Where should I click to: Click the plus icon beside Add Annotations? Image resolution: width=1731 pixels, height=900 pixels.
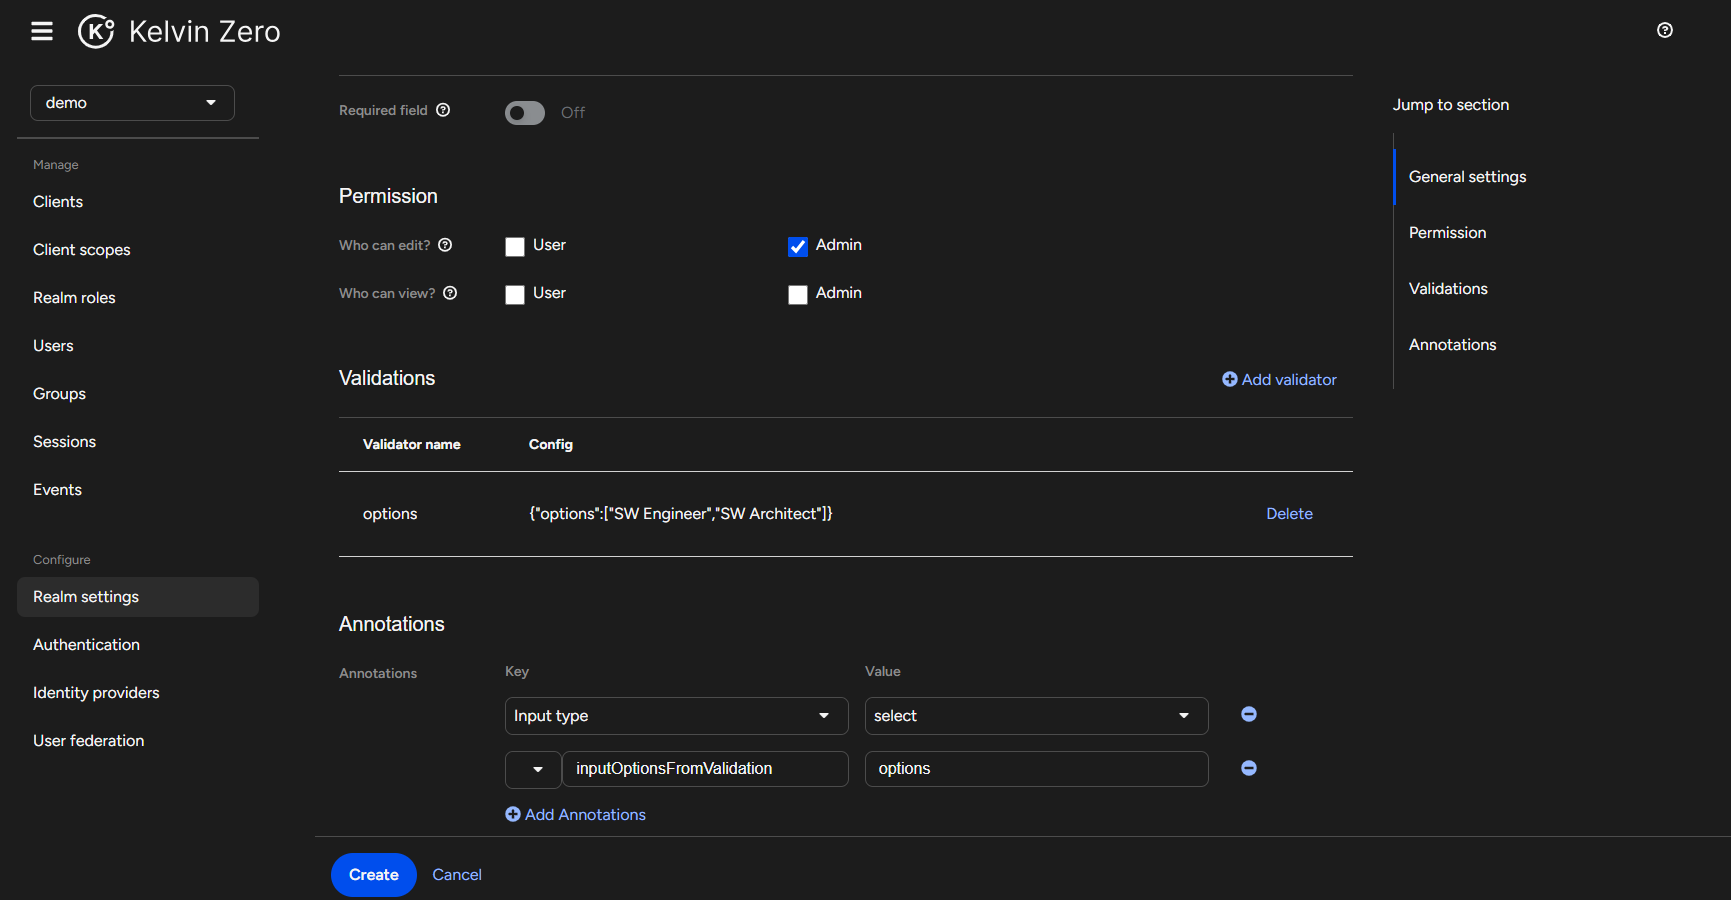(x=511, y=814)
